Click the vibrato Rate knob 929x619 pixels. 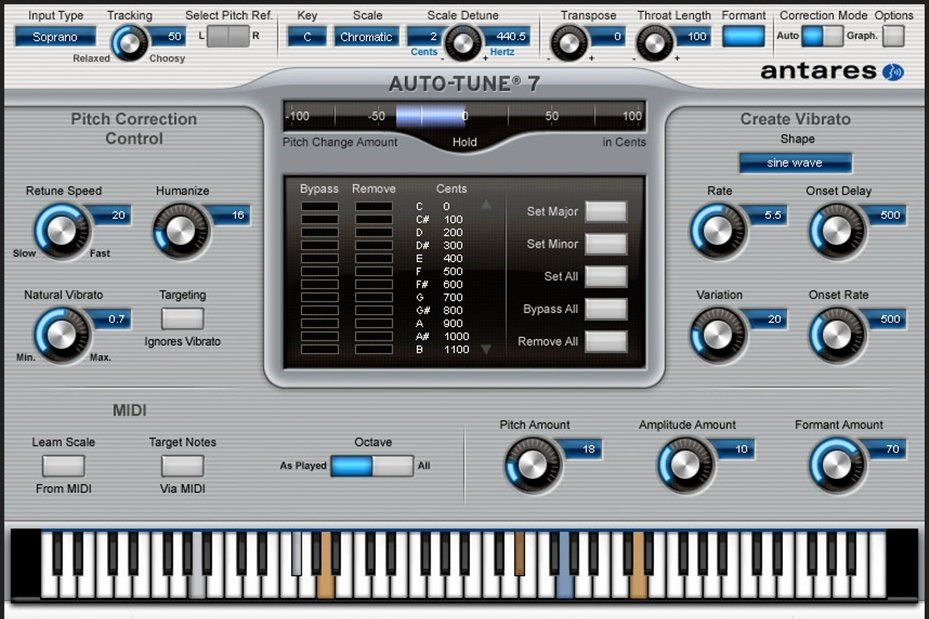717,231
